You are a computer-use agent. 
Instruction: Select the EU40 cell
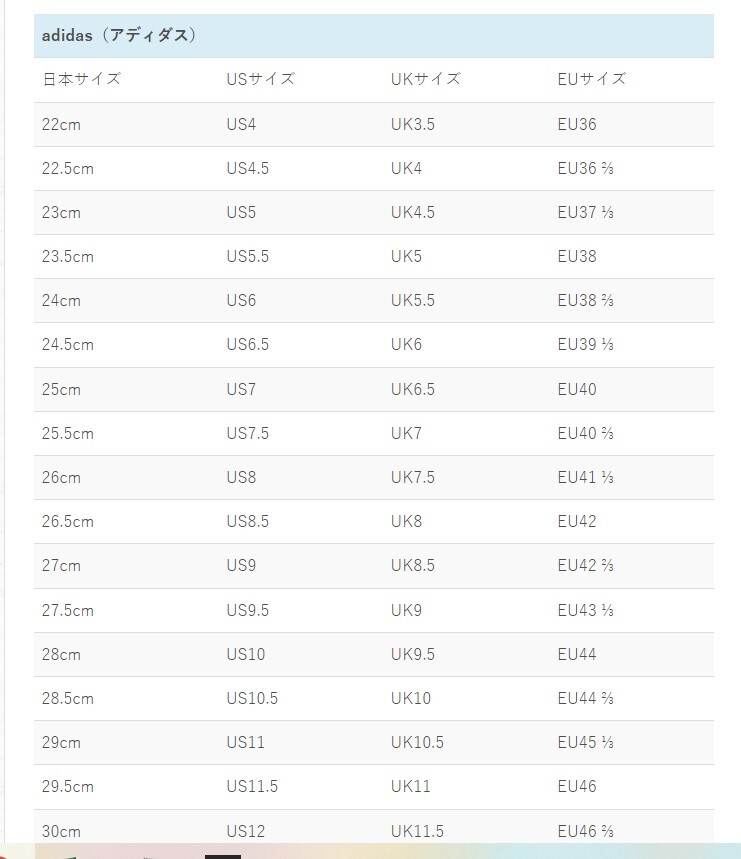click(577, 389)
